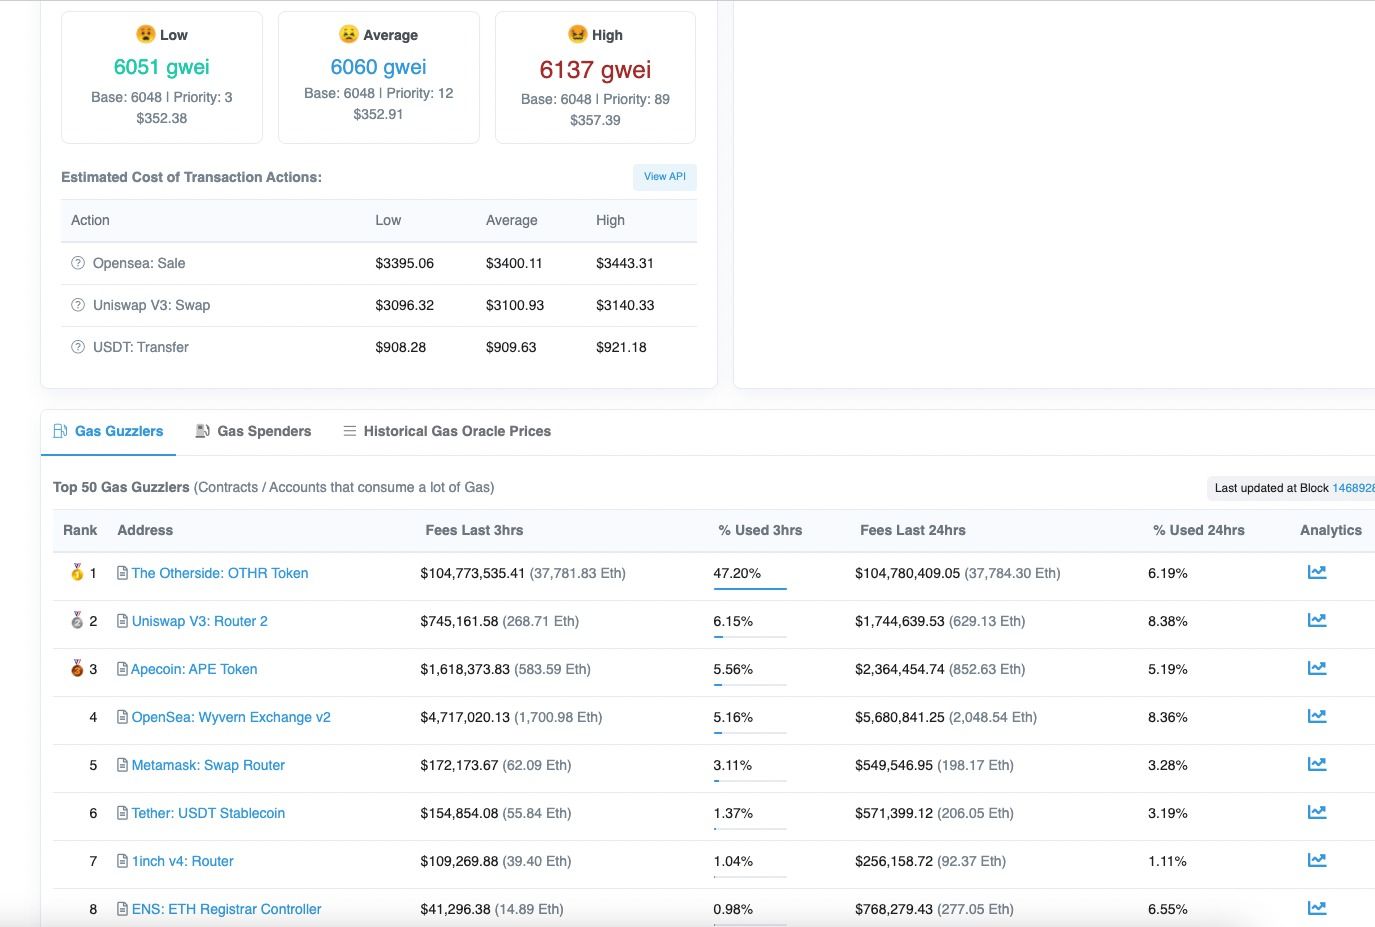Click help icon beside Uniswap V3: Swap

point(78,305)
